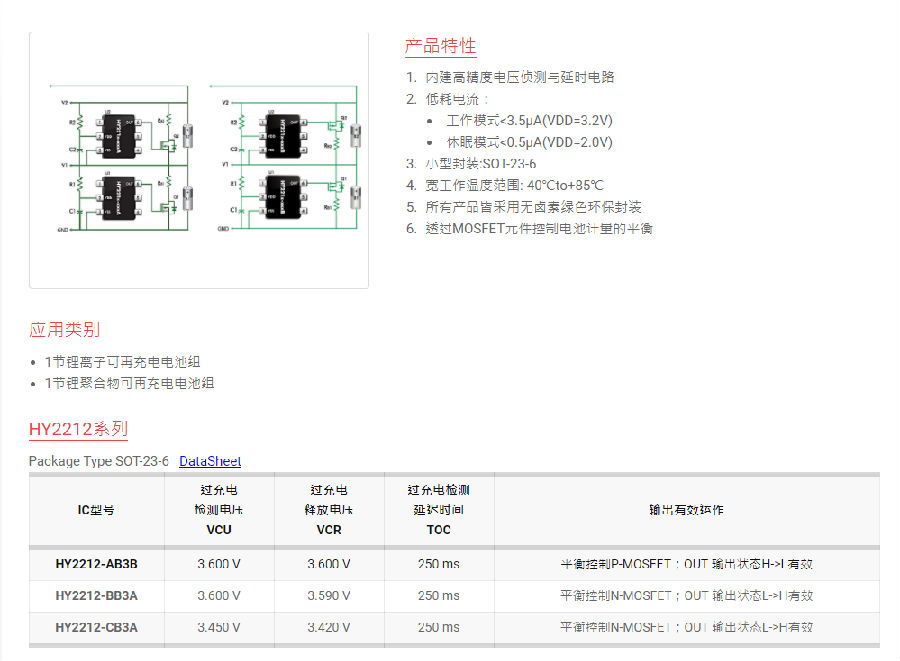Click the 输出有效动作 column header

pyautogui.click(x=686, y=510)
